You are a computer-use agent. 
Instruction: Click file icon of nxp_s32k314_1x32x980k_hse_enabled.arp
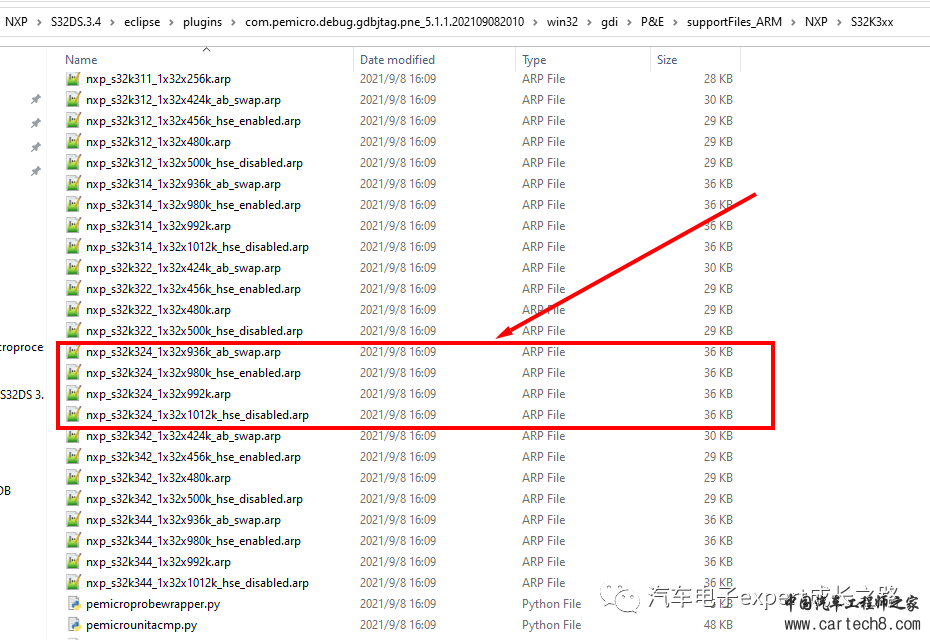point(74,205)
